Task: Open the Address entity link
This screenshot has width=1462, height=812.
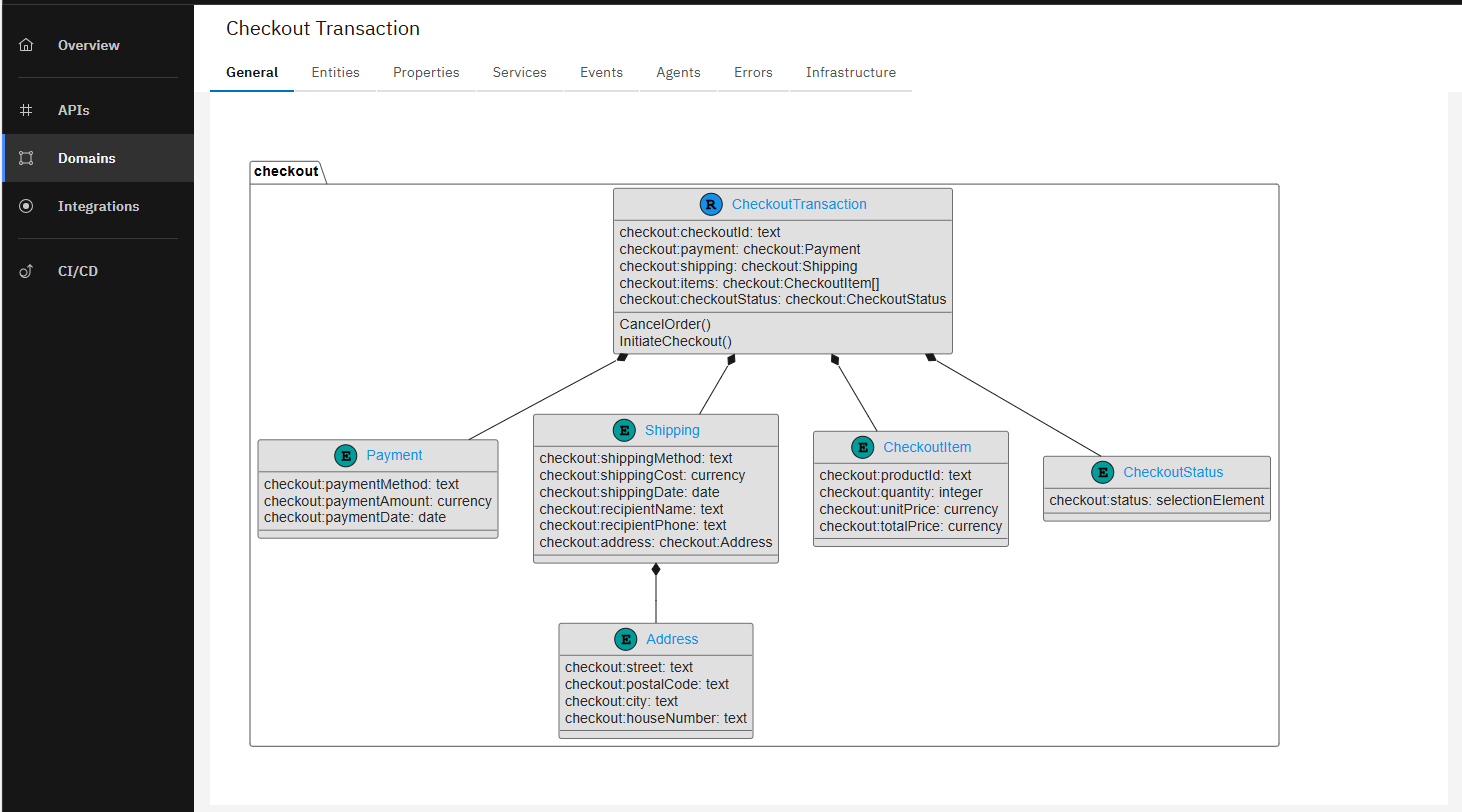Action: tap(672, 639)
